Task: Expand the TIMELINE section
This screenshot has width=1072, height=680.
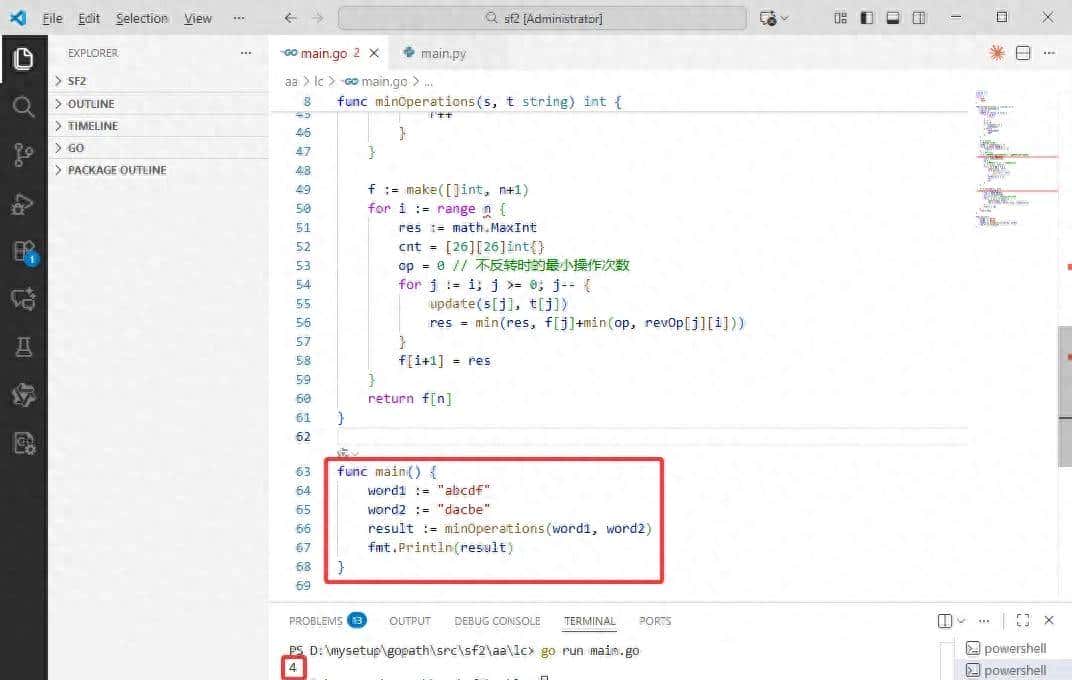Action: 92,126
